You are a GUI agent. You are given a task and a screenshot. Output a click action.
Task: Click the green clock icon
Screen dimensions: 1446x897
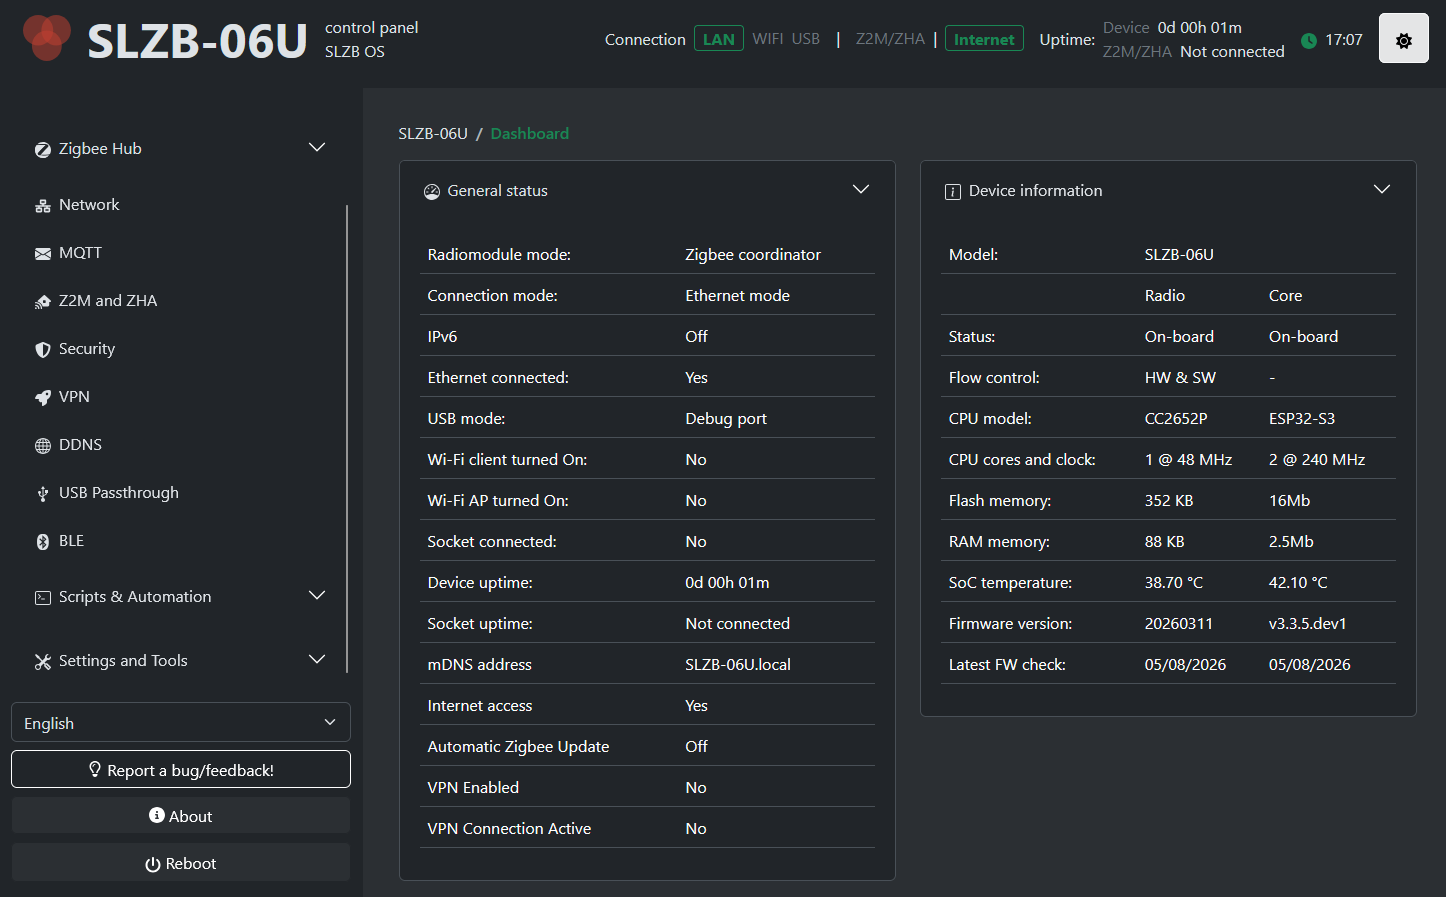[1309, 40]
